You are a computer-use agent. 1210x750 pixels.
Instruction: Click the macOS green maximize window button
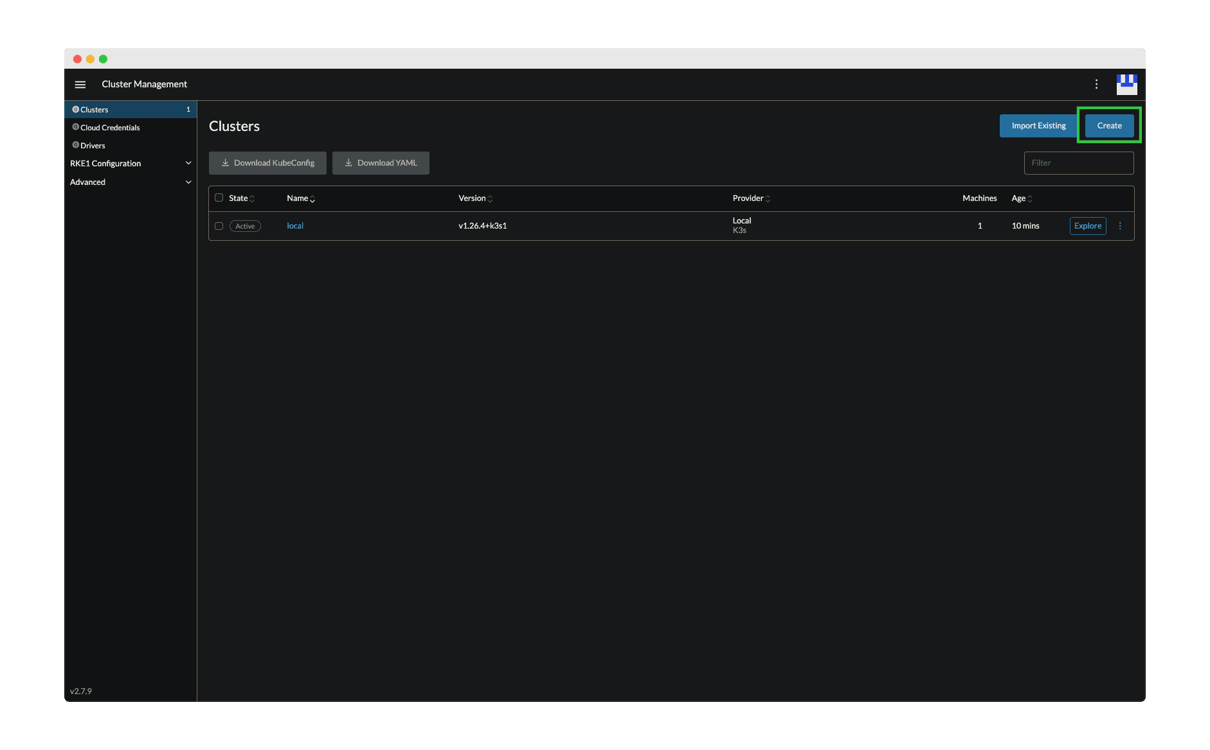click(103, 59)
